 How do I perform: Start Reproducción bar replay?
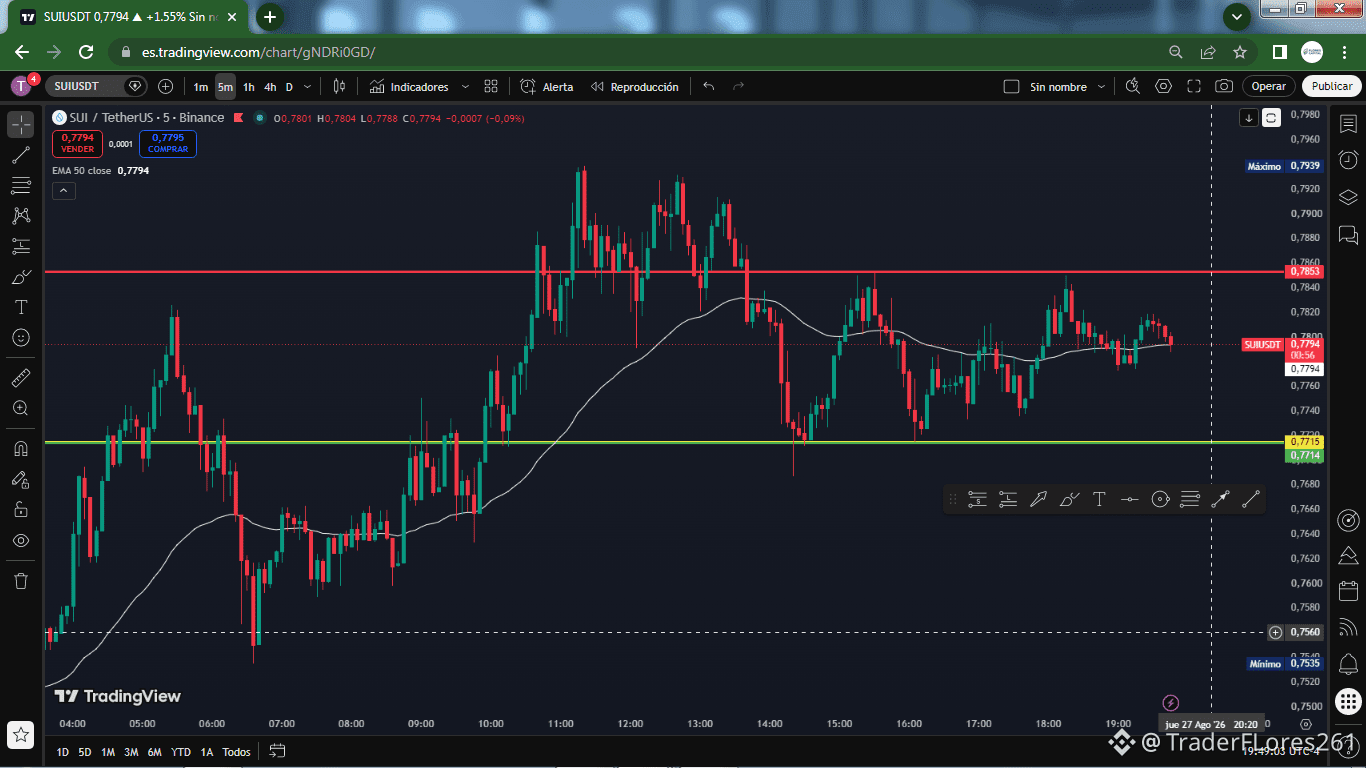tap(635, 87)
